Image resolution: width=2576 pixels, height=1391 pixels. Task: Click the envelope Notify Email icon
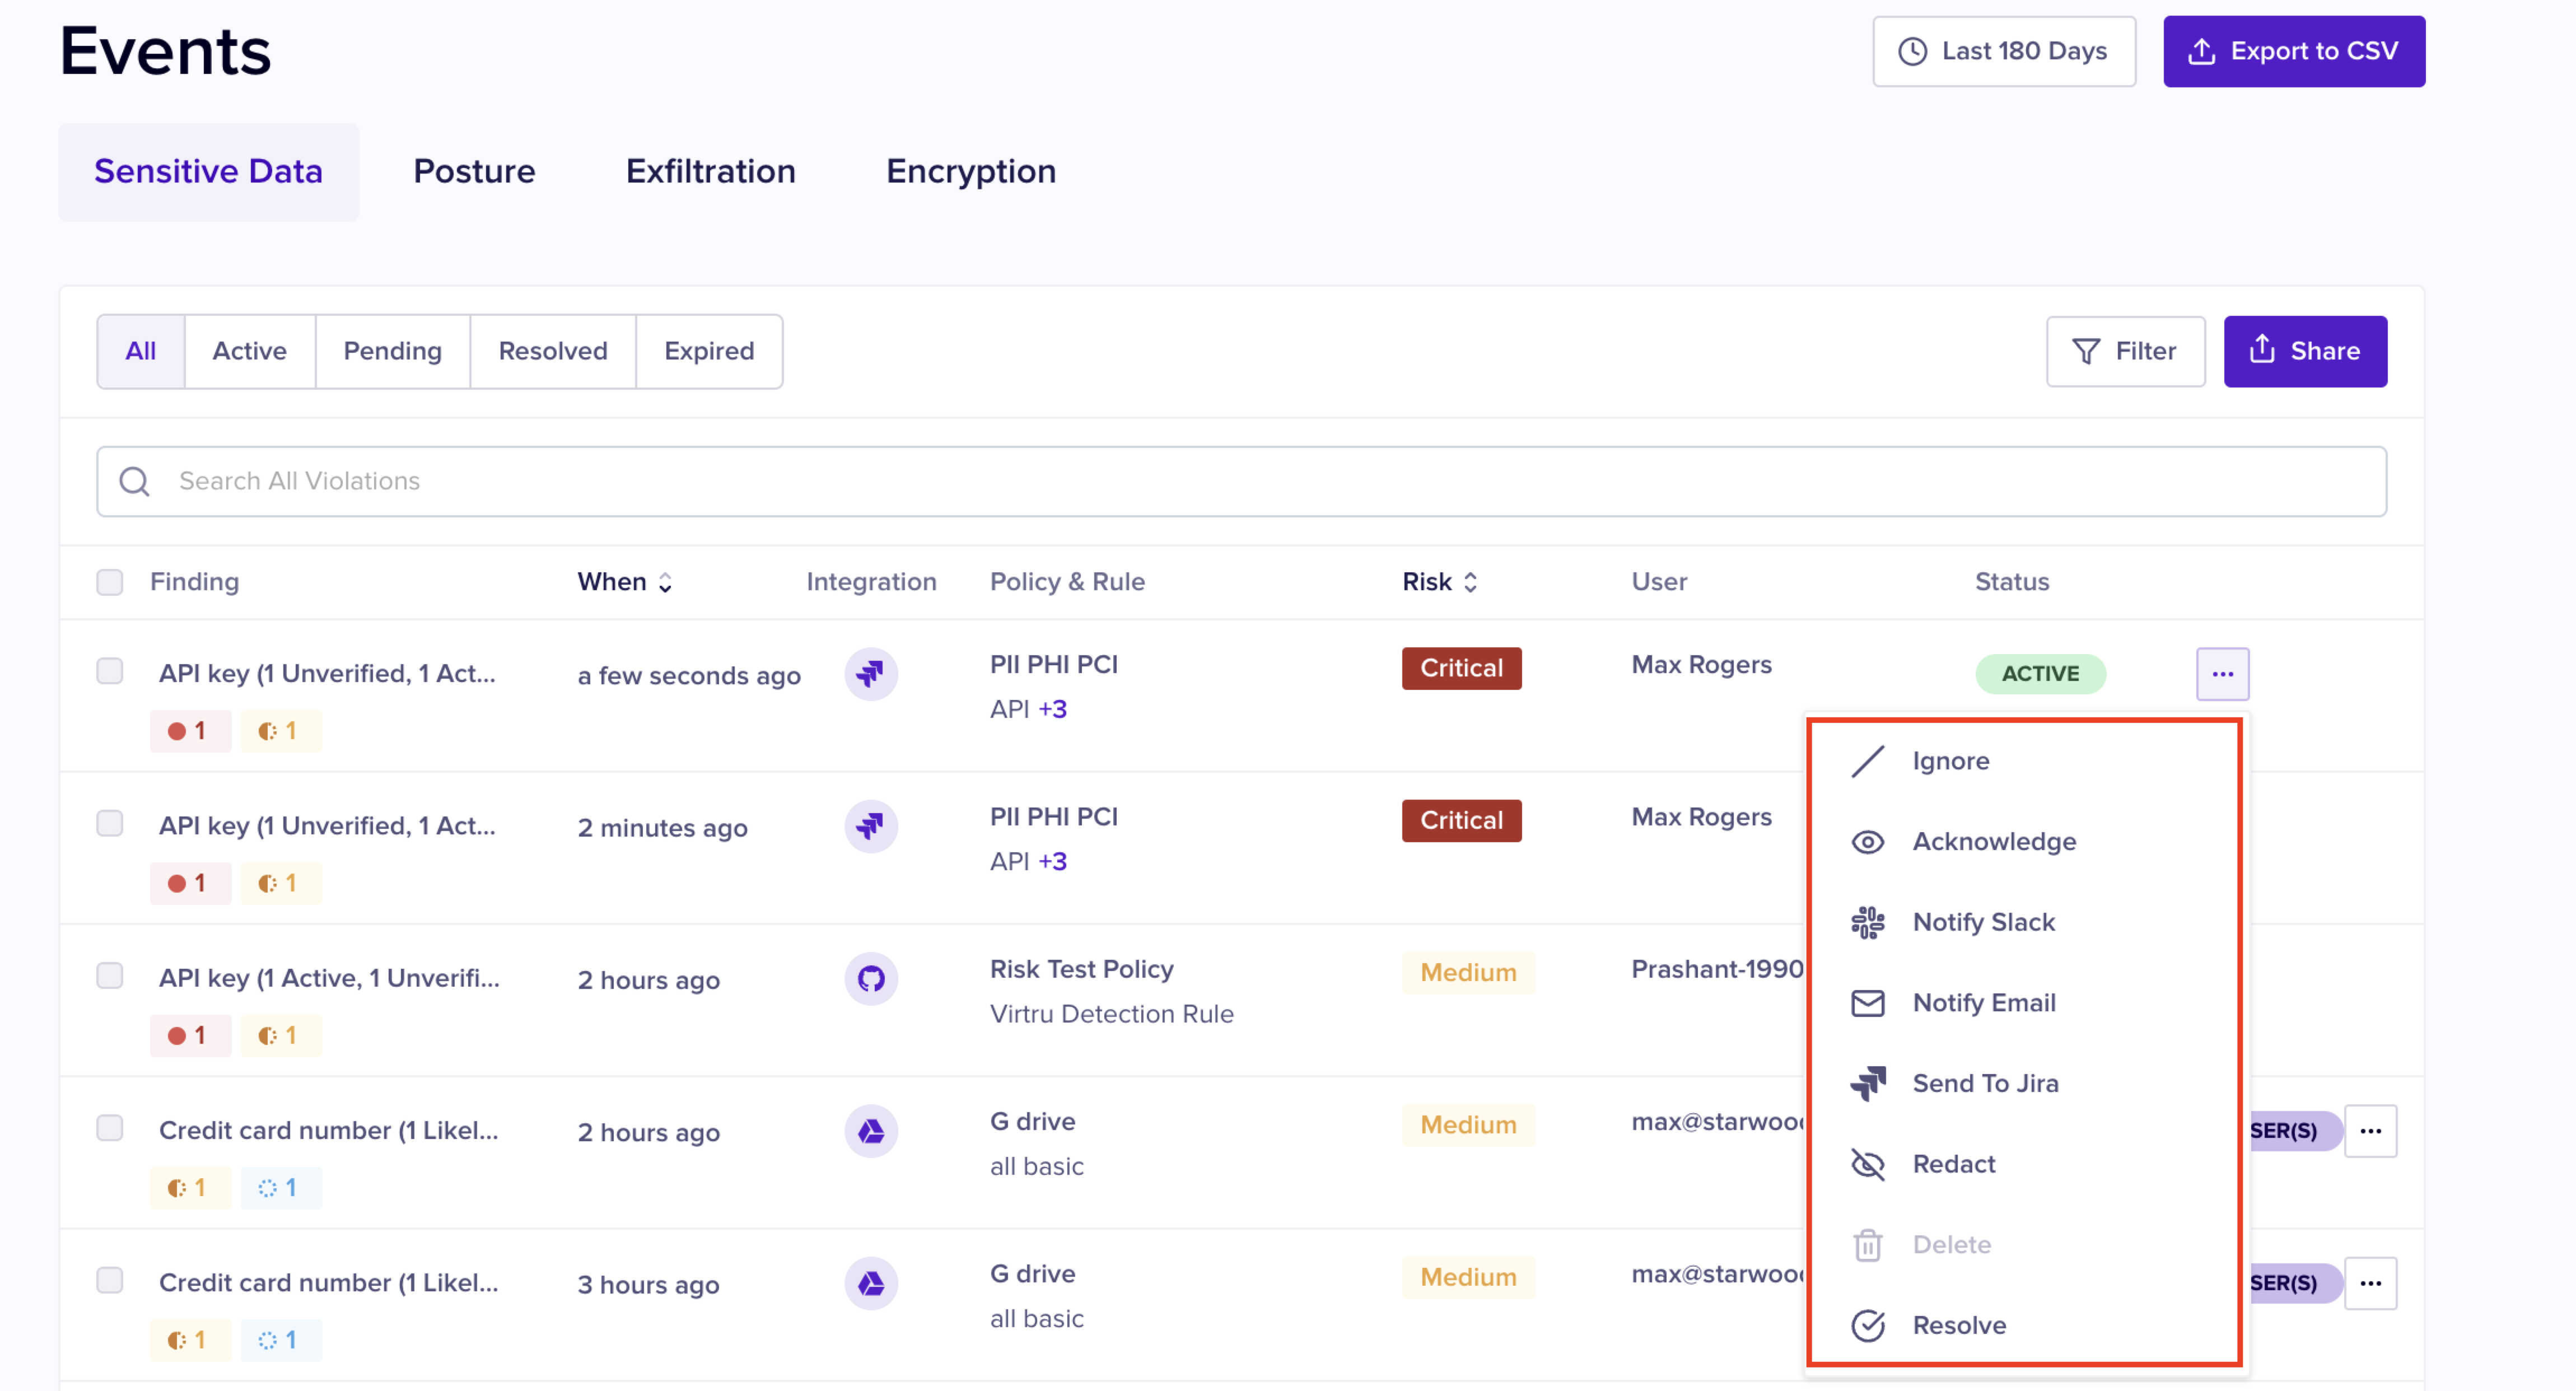coord(1867,1003)
